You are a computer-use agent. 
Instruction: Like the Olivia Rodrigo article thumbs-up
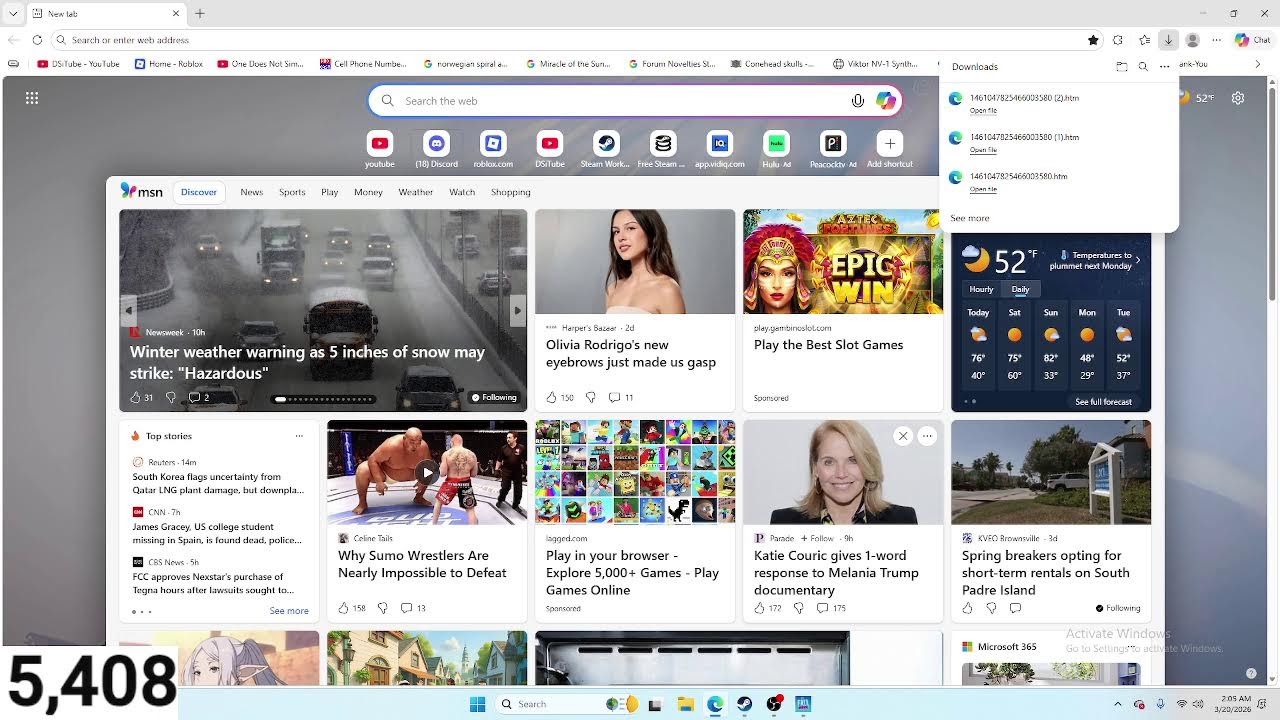(551, 397)
